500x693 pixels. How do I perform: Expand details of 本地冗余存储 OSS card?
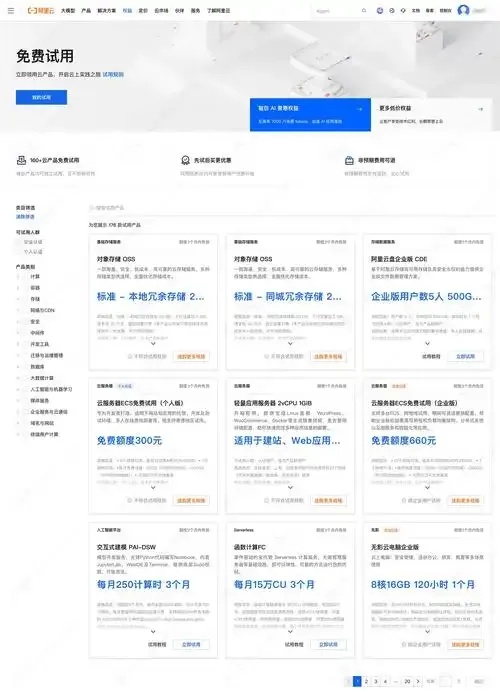click(x=153, y=343)
